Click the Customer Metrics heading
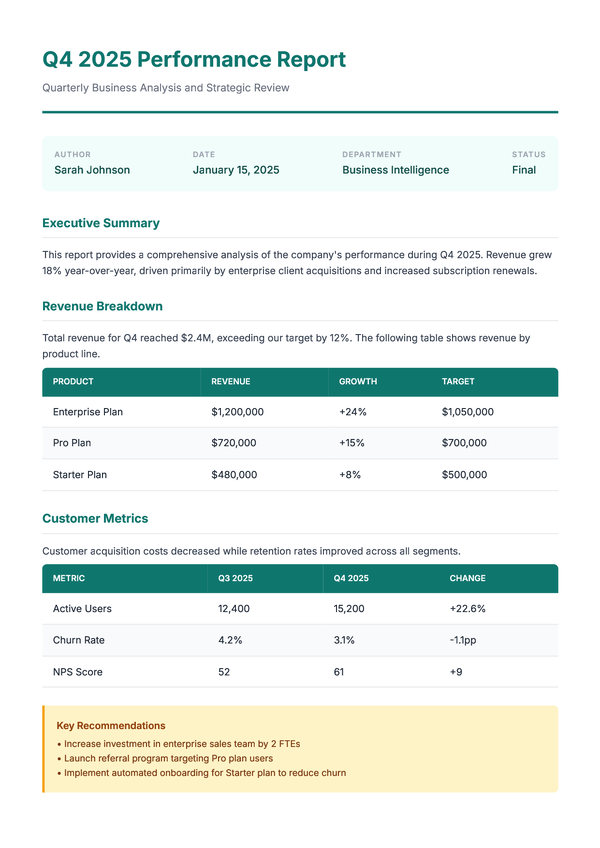 95,518
